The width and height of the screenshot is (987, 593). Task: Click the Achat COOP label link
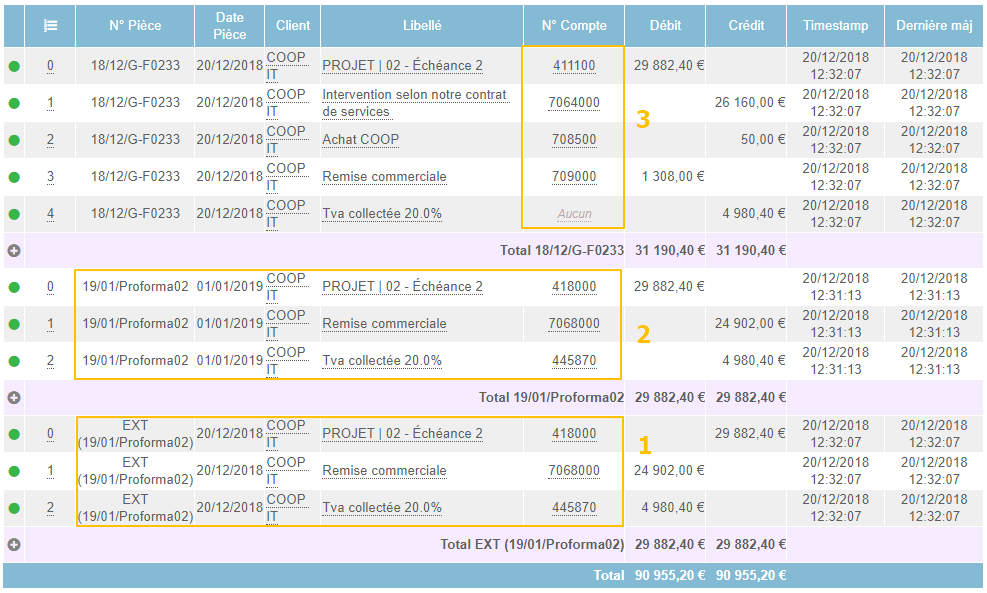pyautogui.click(x=360, y=139)
